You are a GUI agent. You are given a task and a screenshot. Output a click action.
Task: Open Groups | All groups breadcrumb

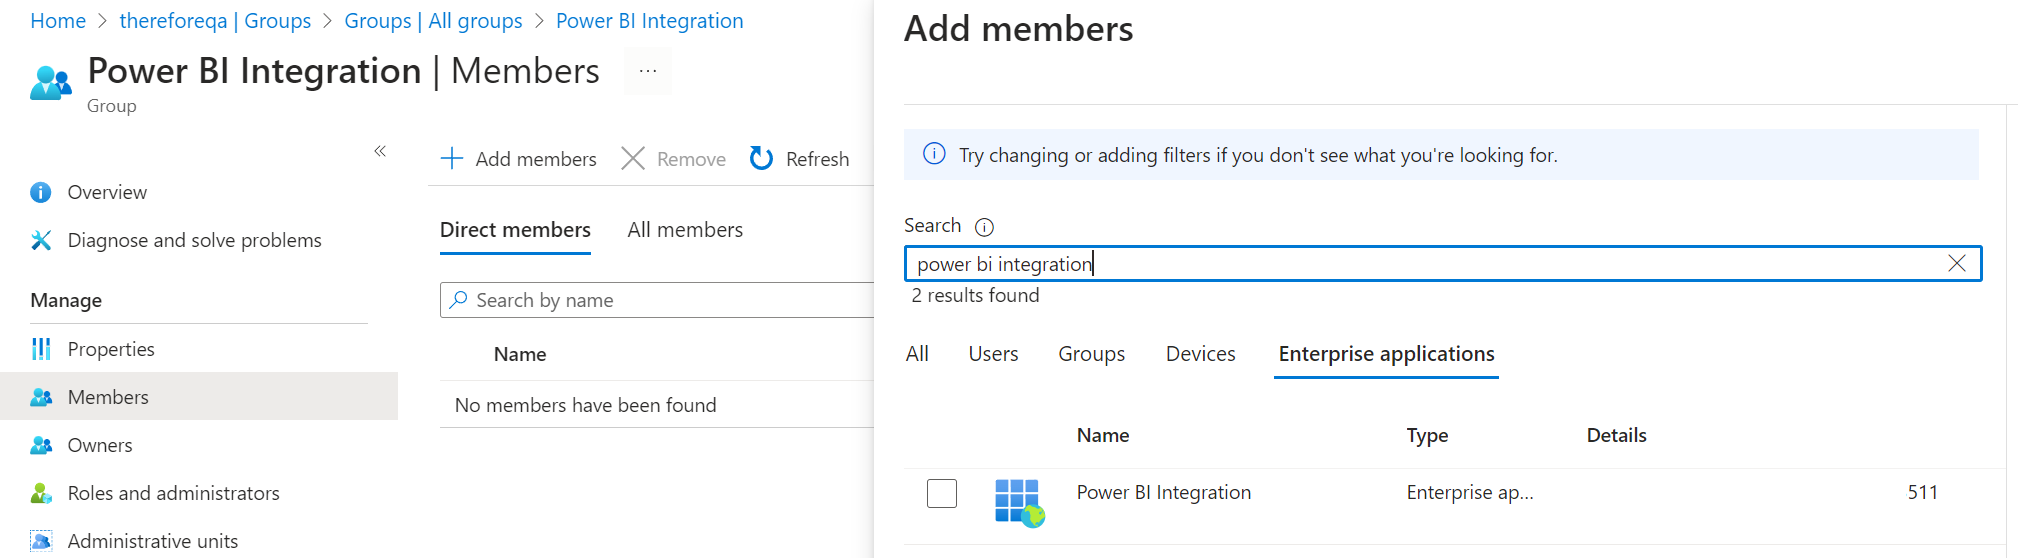433,21
